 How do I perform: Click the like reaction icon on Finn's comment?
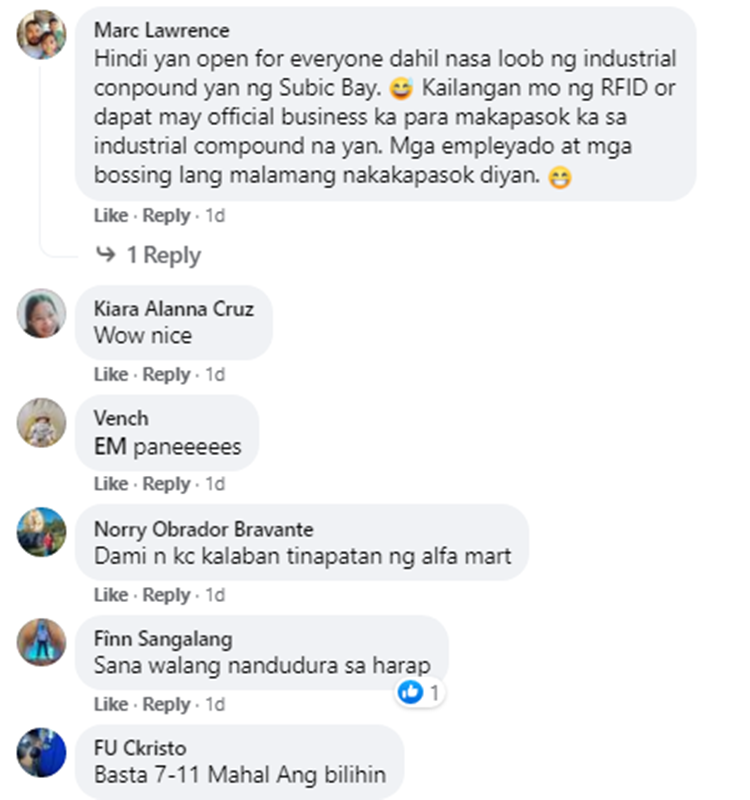pos(410,692)
